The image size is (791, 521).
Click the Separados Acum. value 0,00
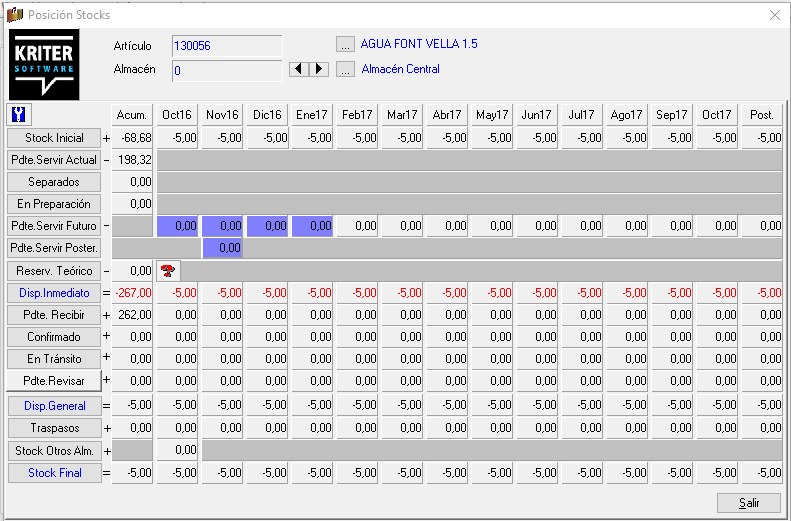132,182
